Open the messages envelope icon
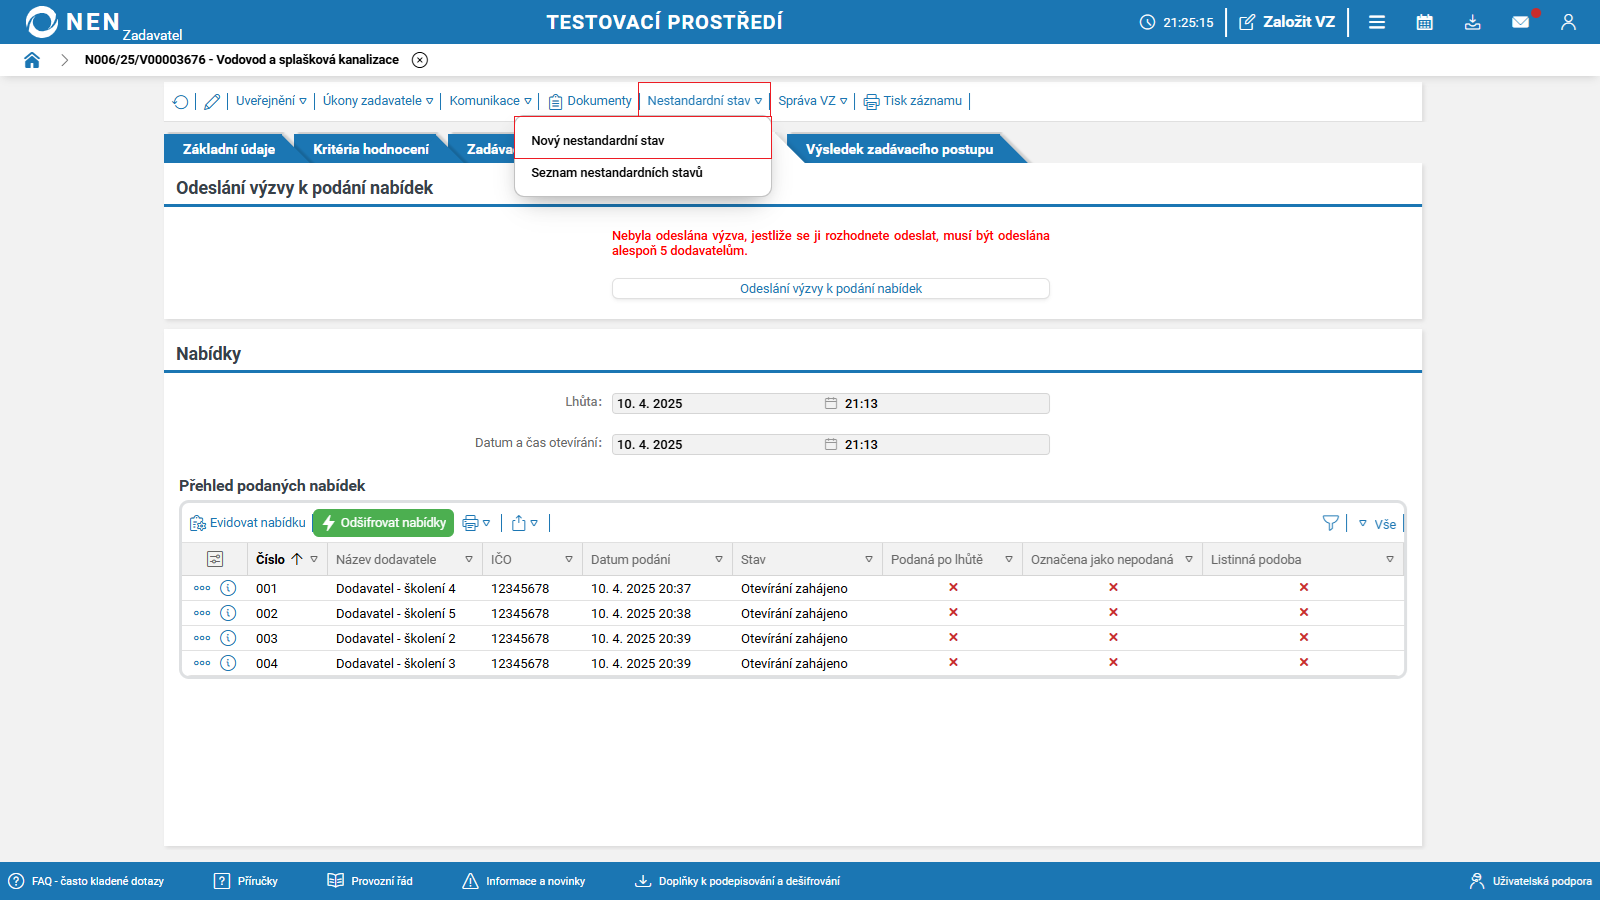 pyautogui.click(x=1521, y=22)
